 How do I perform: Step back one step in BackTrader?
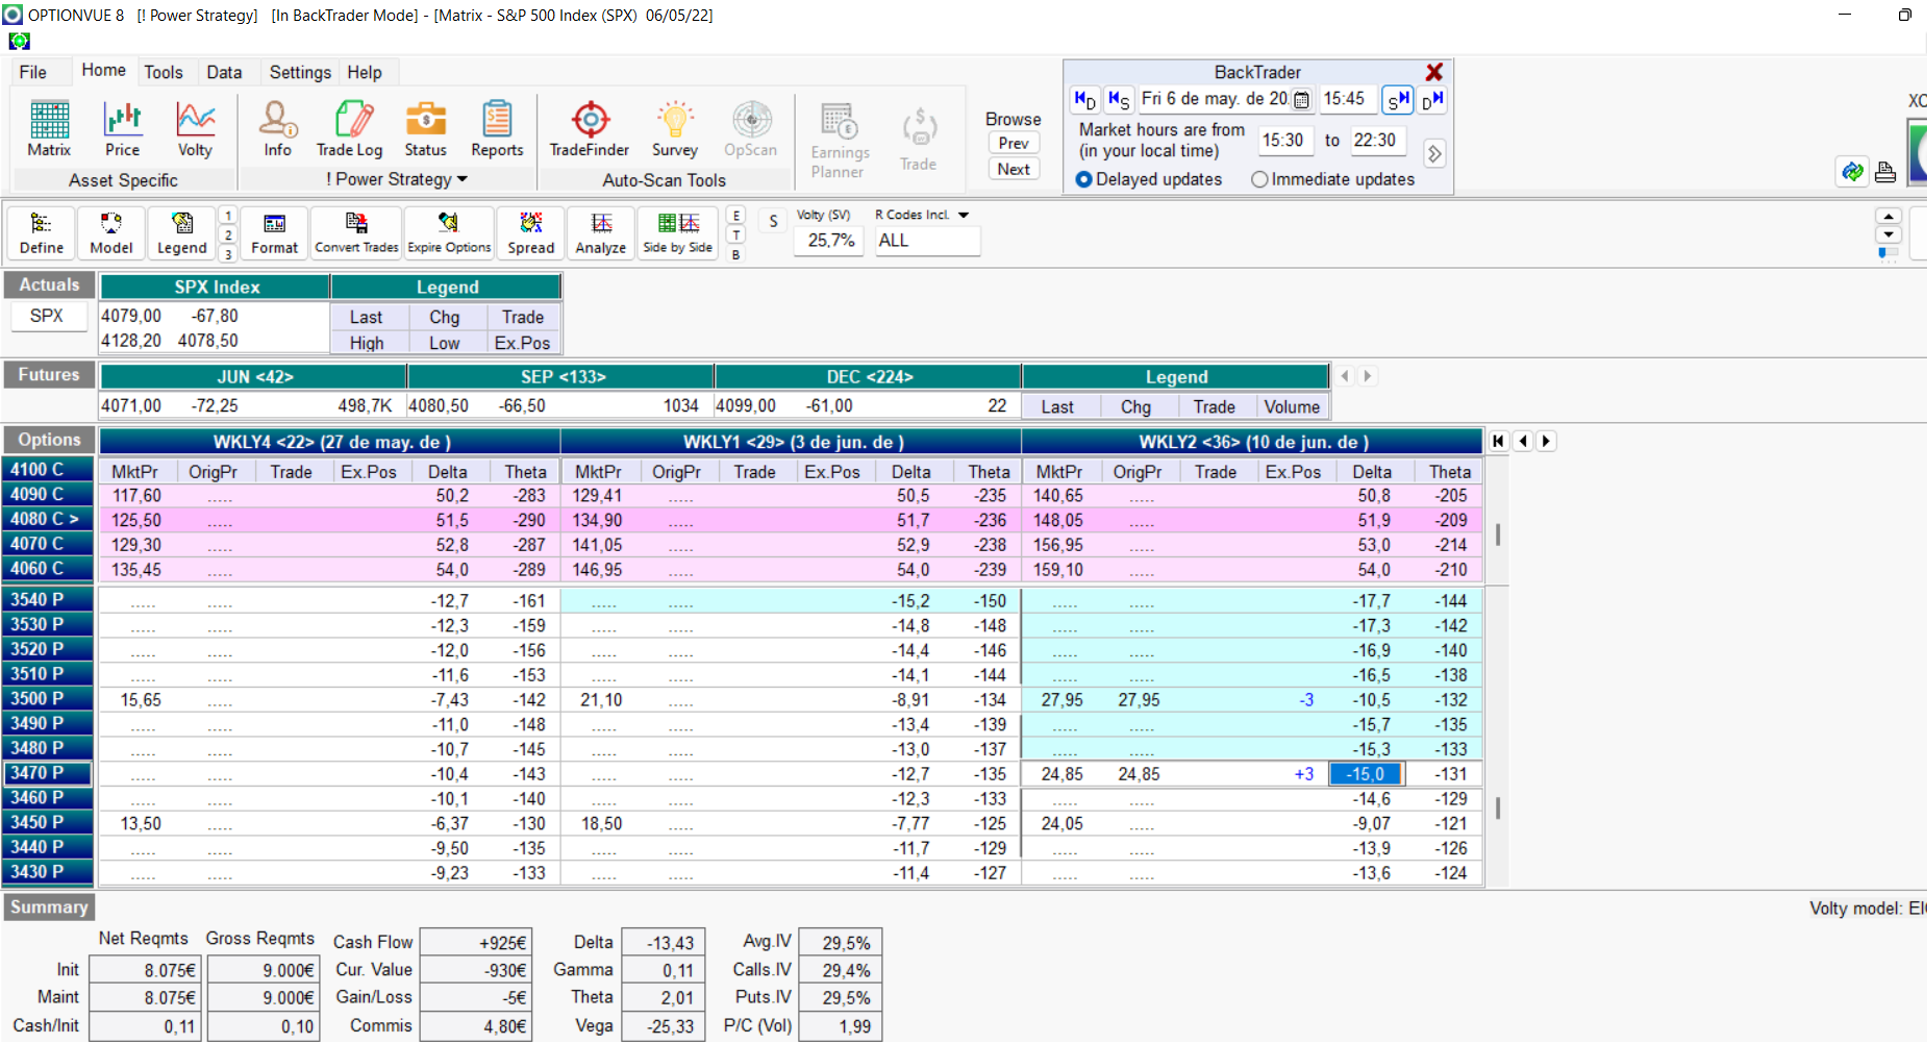click(1118, 99)
